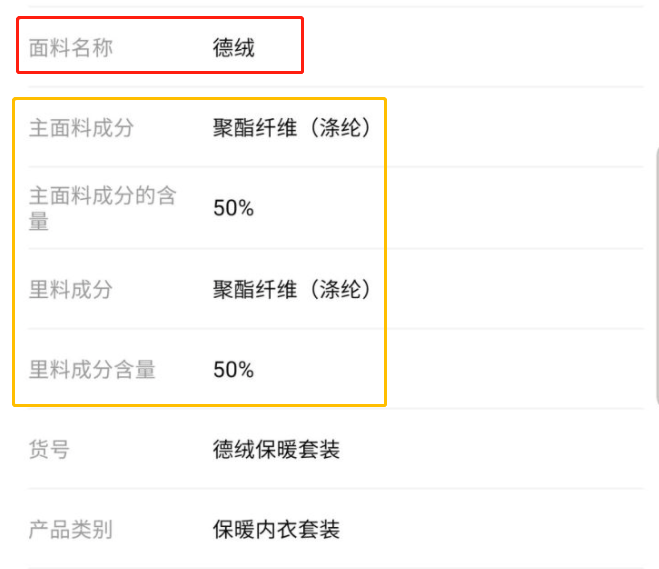Screen dimensions: 659x569
Task: Click the 产品类别 label
Action: 70,529
